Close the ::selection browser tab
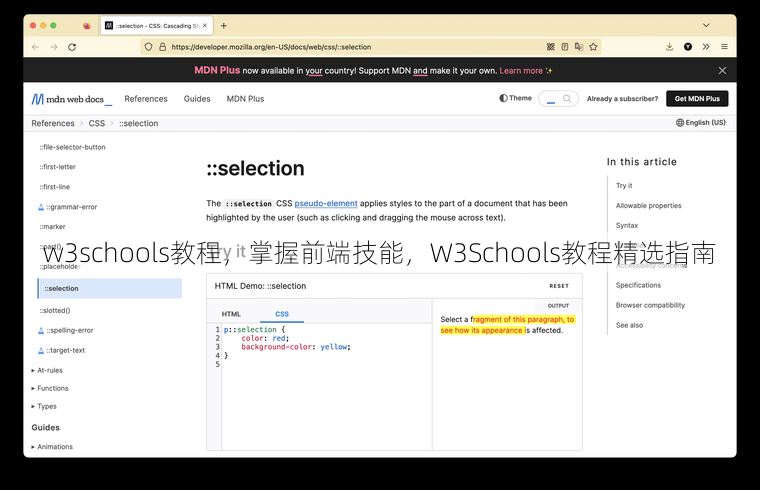The width and height of the screenshot is (760, 490). tap(205, 26)
